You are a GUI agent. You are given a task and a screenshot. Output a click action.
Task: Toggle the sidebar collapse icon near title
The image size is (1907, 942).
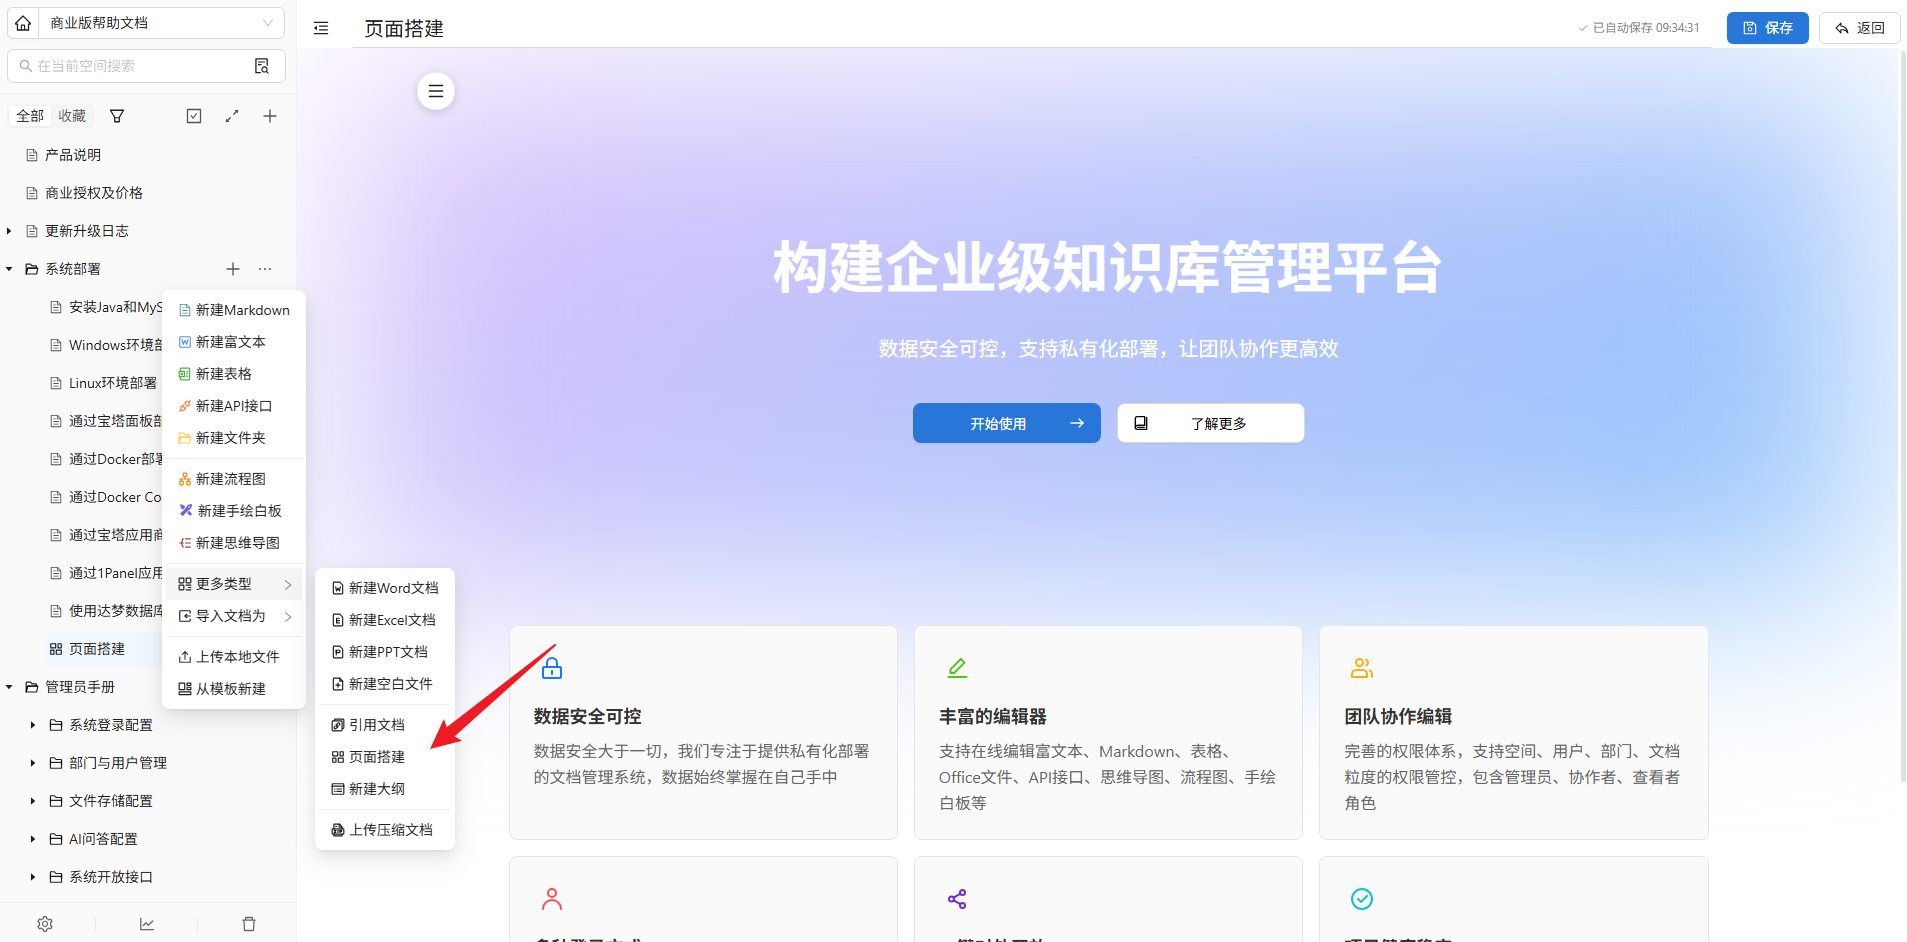click(321, 28)
